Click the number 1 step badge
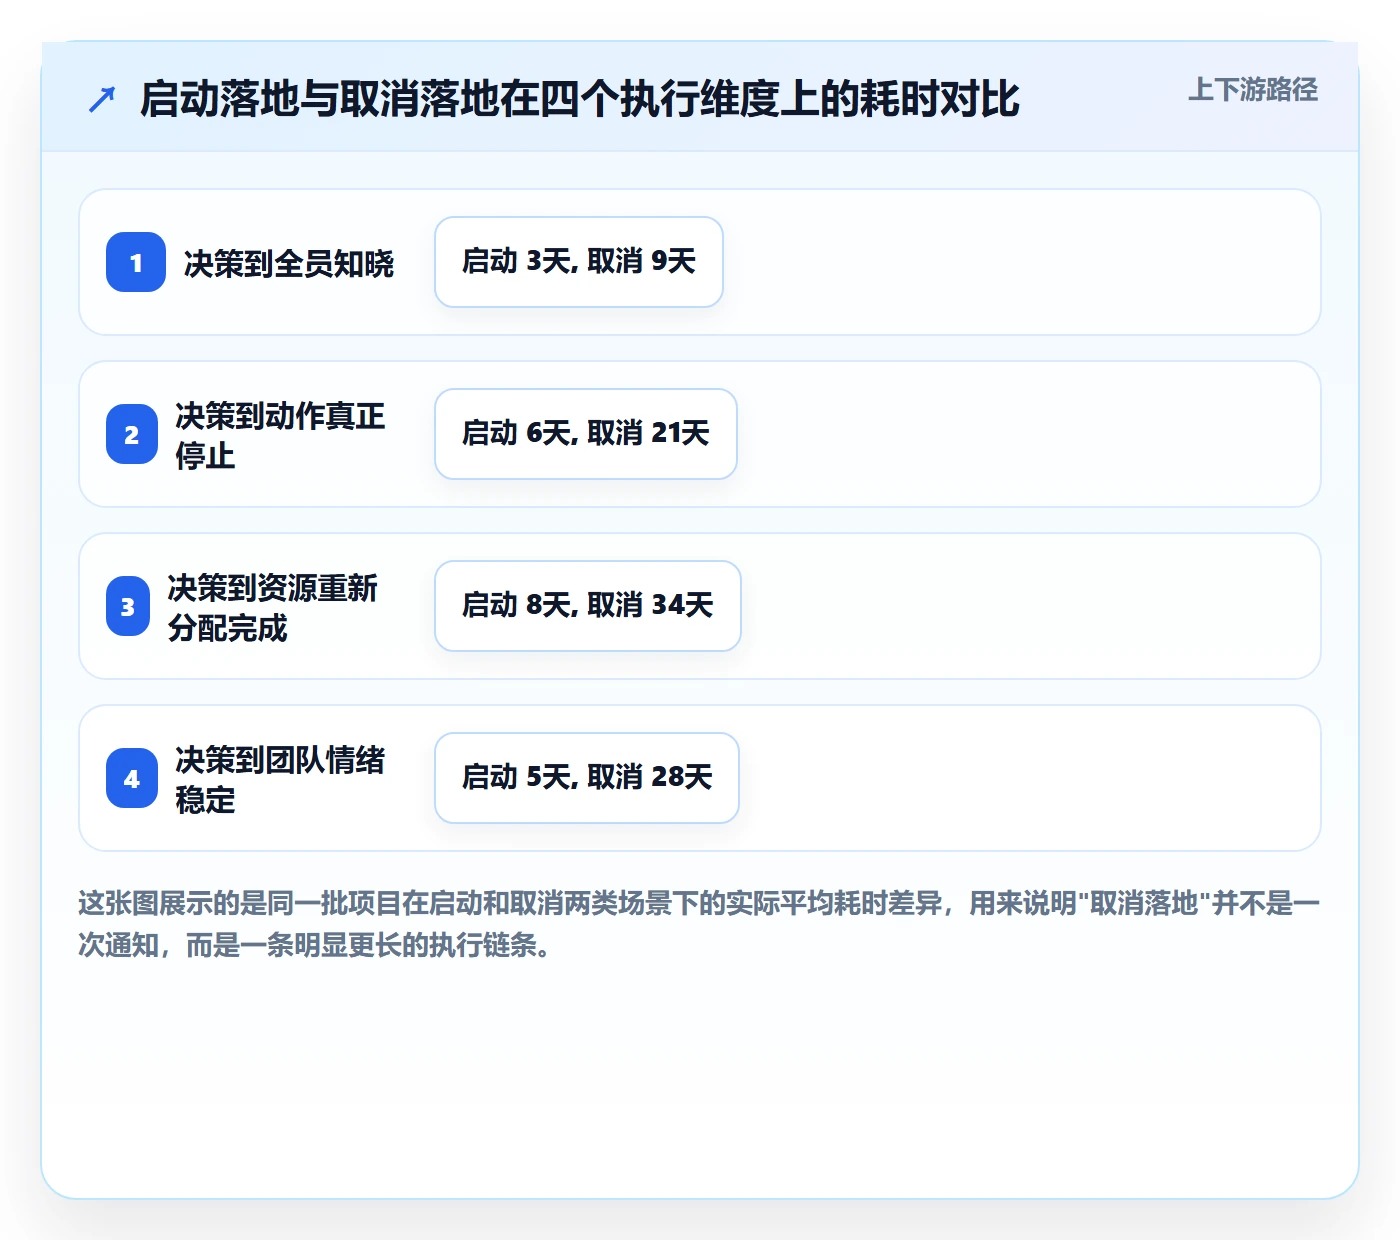 (x=136, y=262)
